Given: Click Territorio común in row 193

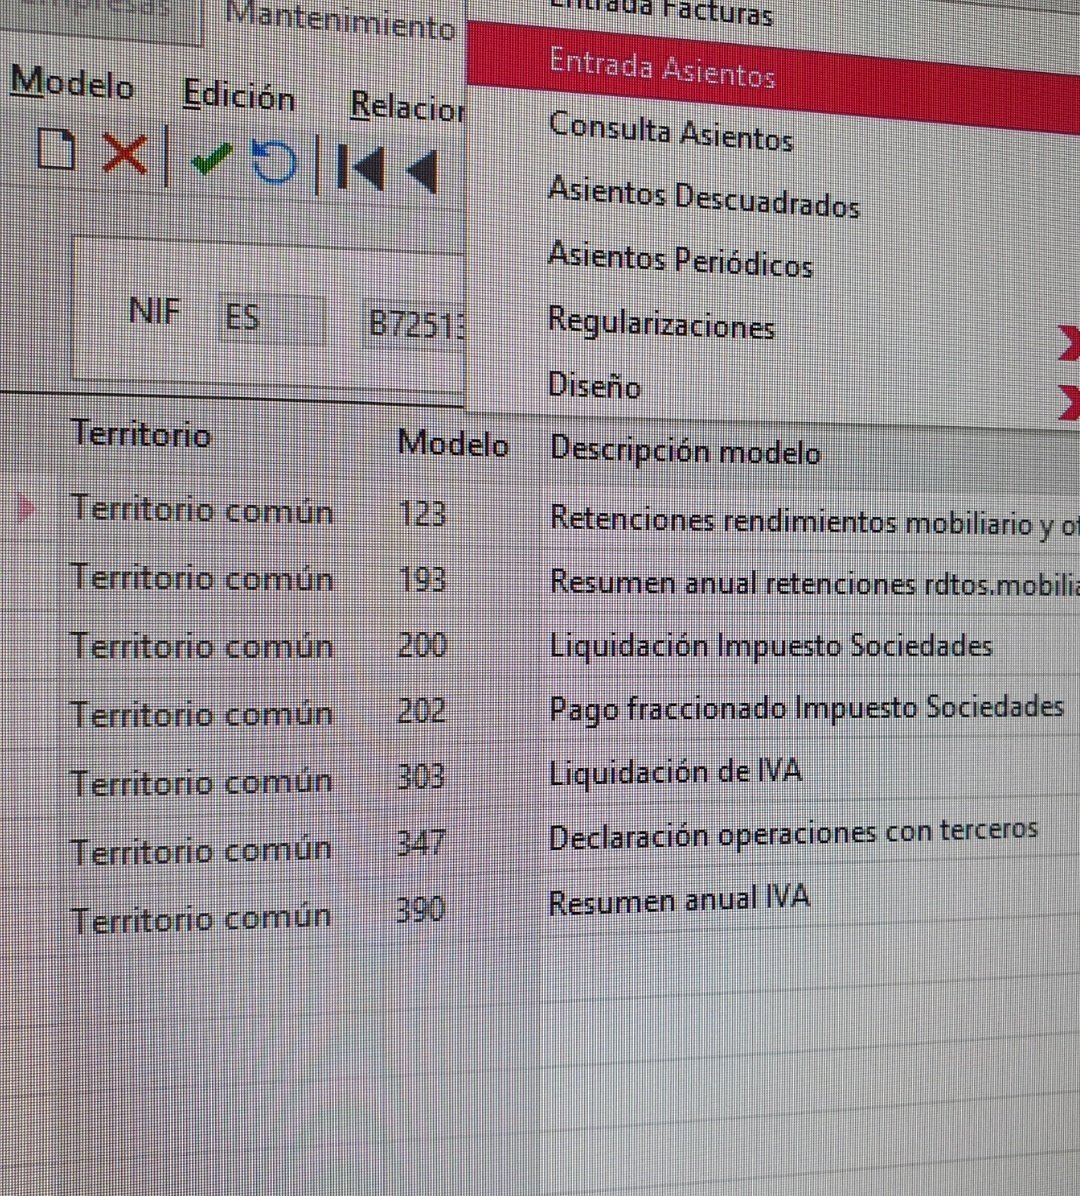Looking at the screenshot, I should coord(202,577).
